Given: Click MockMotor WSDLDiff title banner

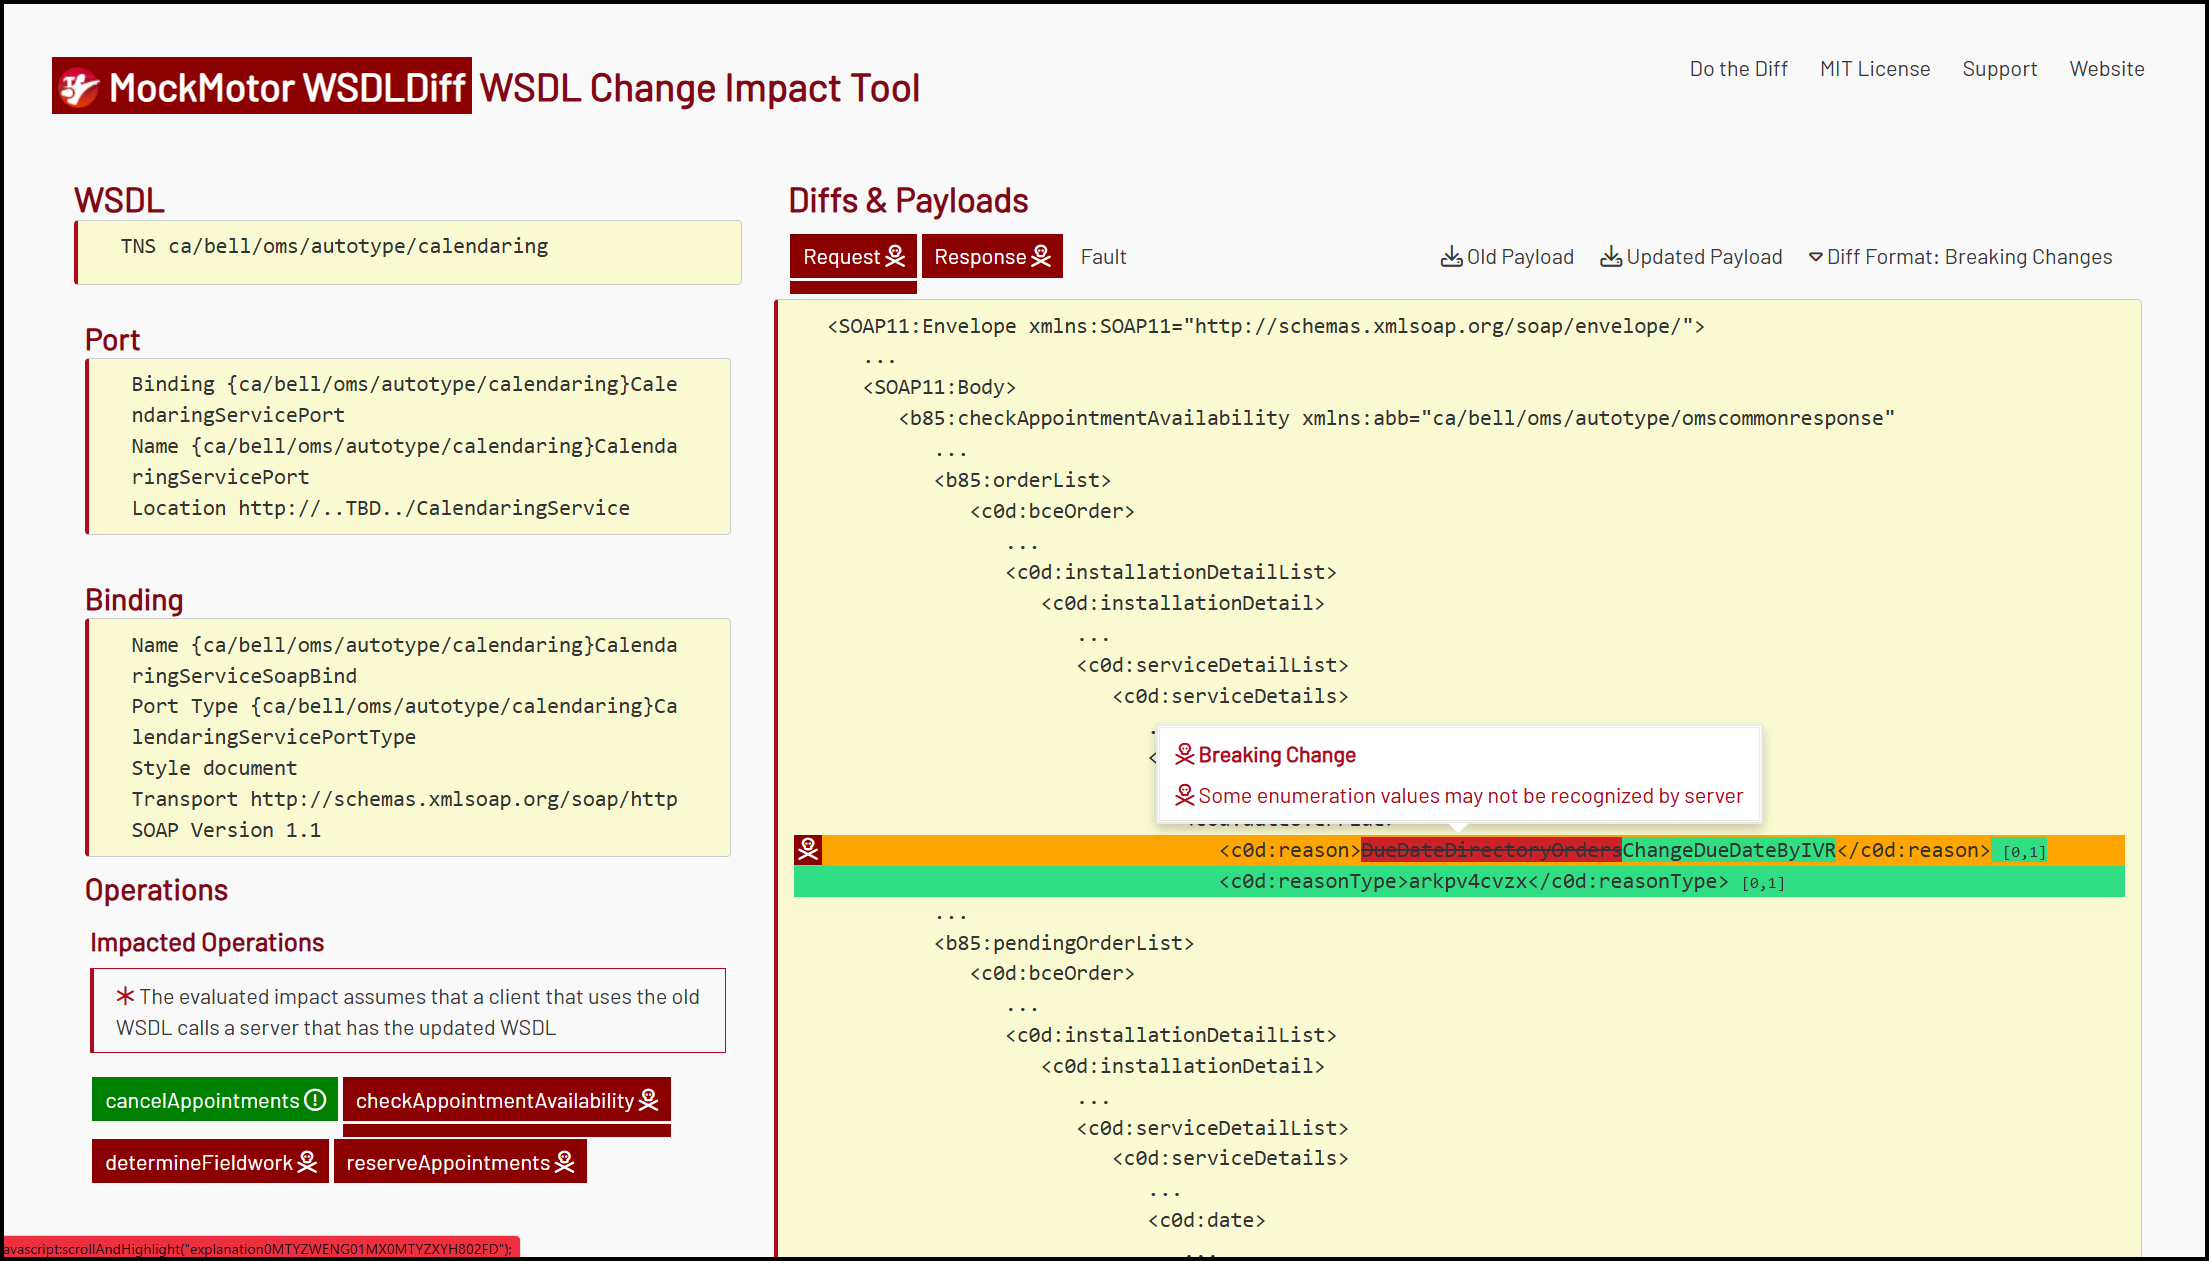Looking at the screenshot, I should tap(262, 86).
